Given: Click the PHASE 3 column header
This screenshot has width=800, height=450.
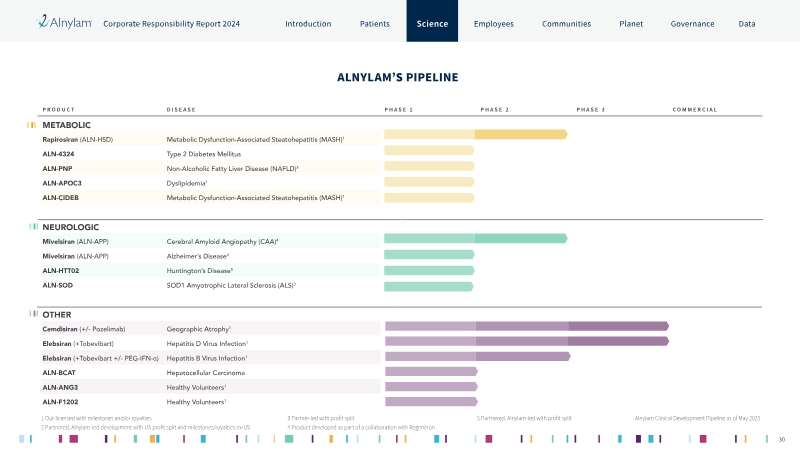Looking at the screenshot, I should [591, 110].
